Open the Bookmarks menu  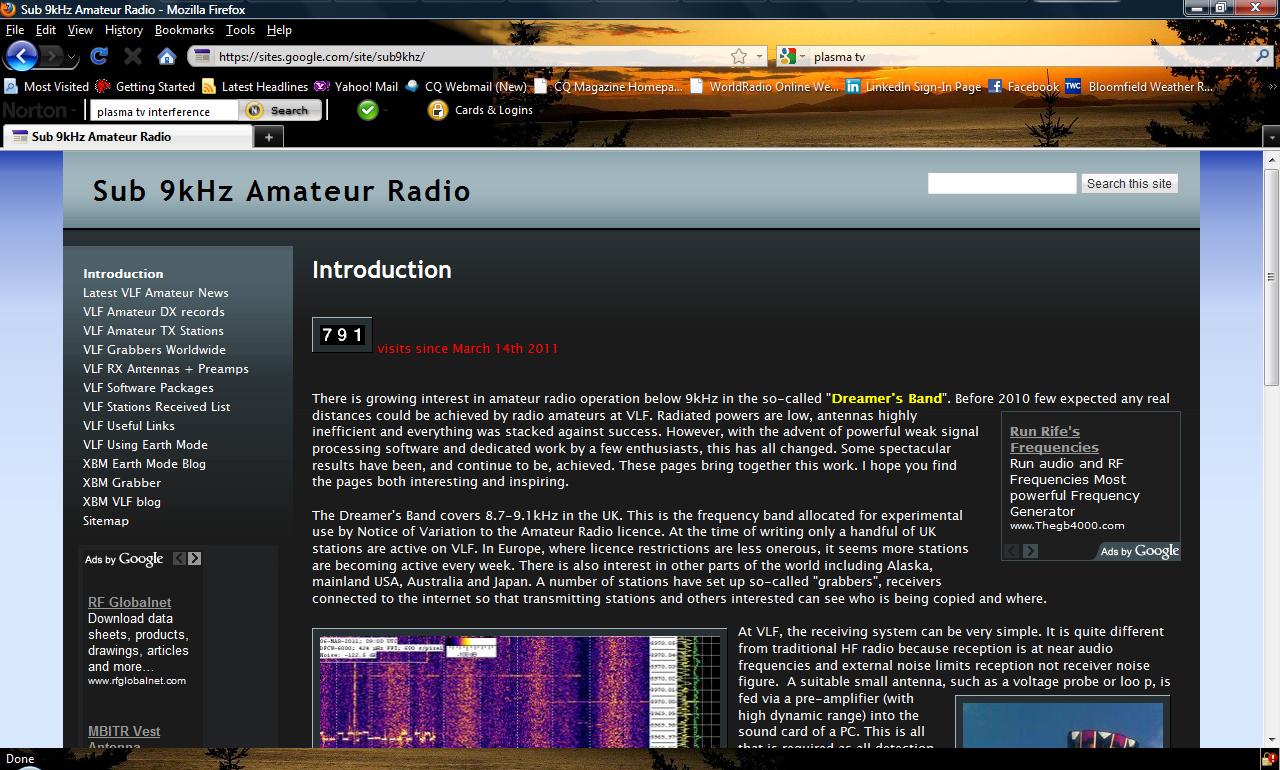click(185, 30)
